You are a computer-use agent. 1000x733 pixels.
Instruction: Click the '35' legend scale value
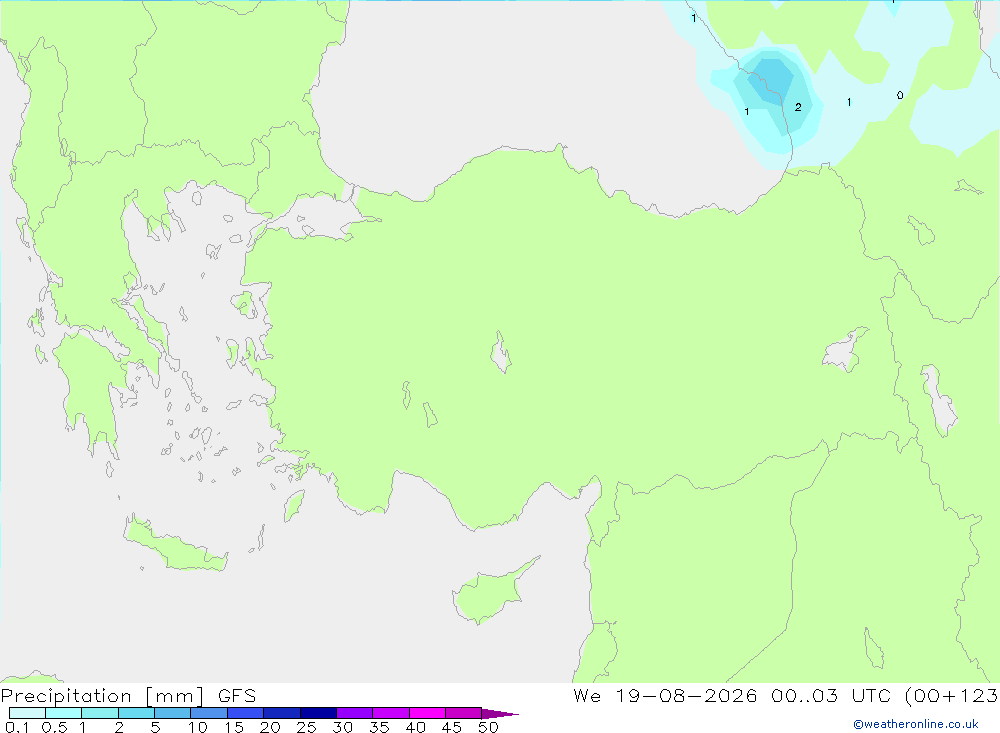pos(379,727)
